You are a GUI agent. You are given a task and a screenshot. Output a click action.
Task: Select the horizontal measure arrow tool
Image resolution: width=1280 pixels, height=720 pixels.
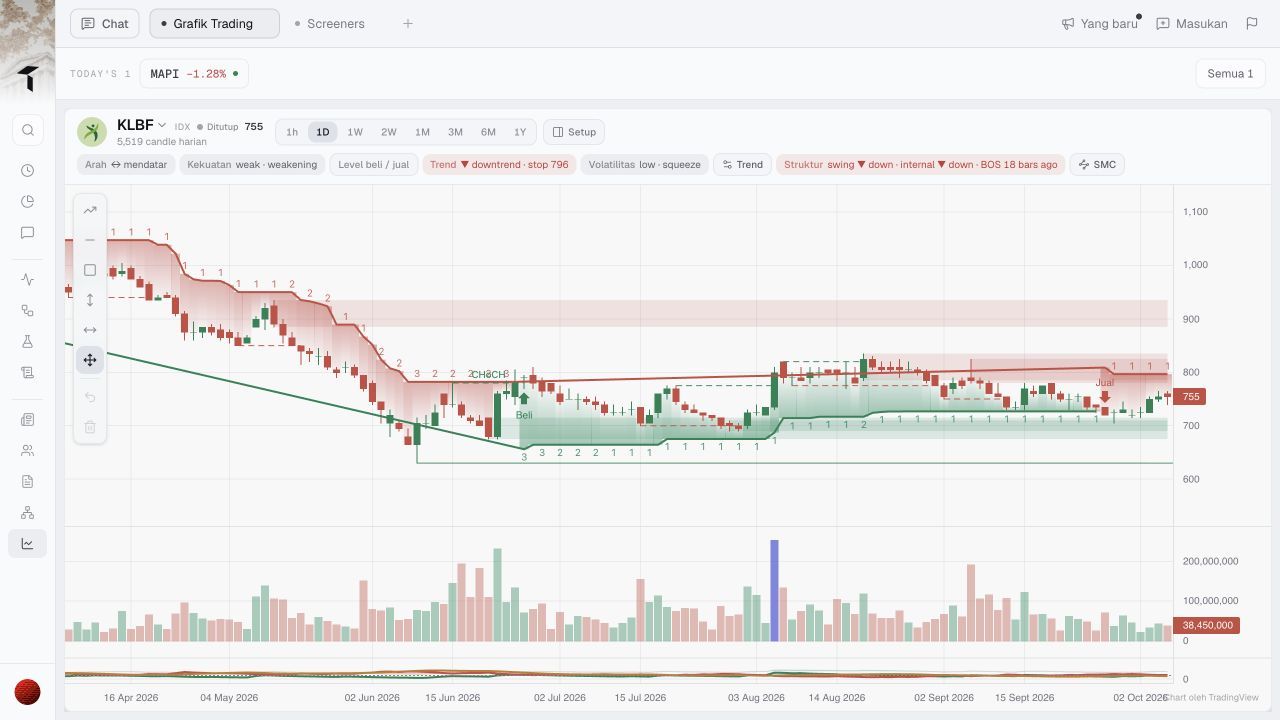(x=90, y=330)
